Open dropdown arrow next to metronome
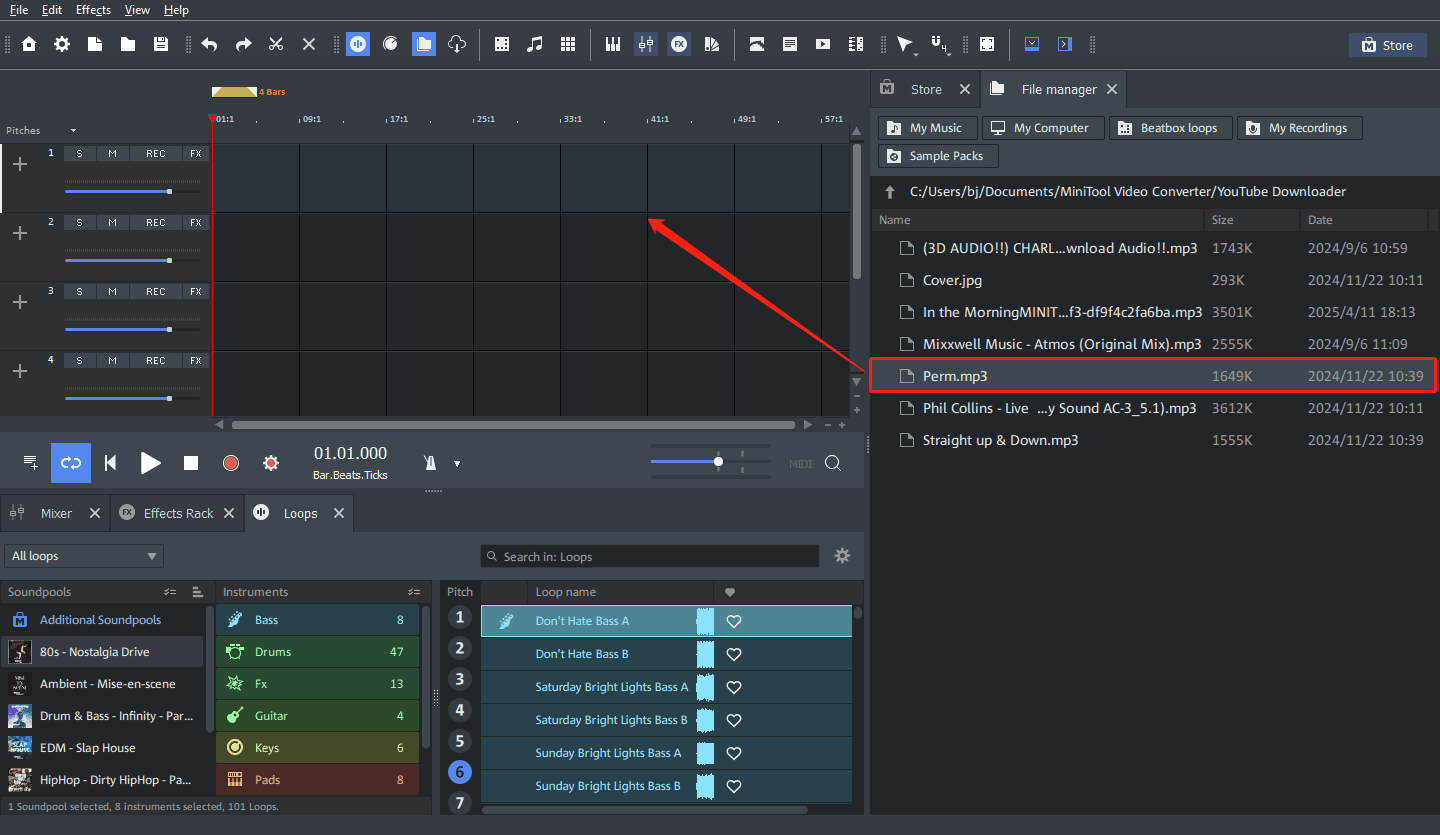Screen dimensions: 1440x835 pos(457,464)
